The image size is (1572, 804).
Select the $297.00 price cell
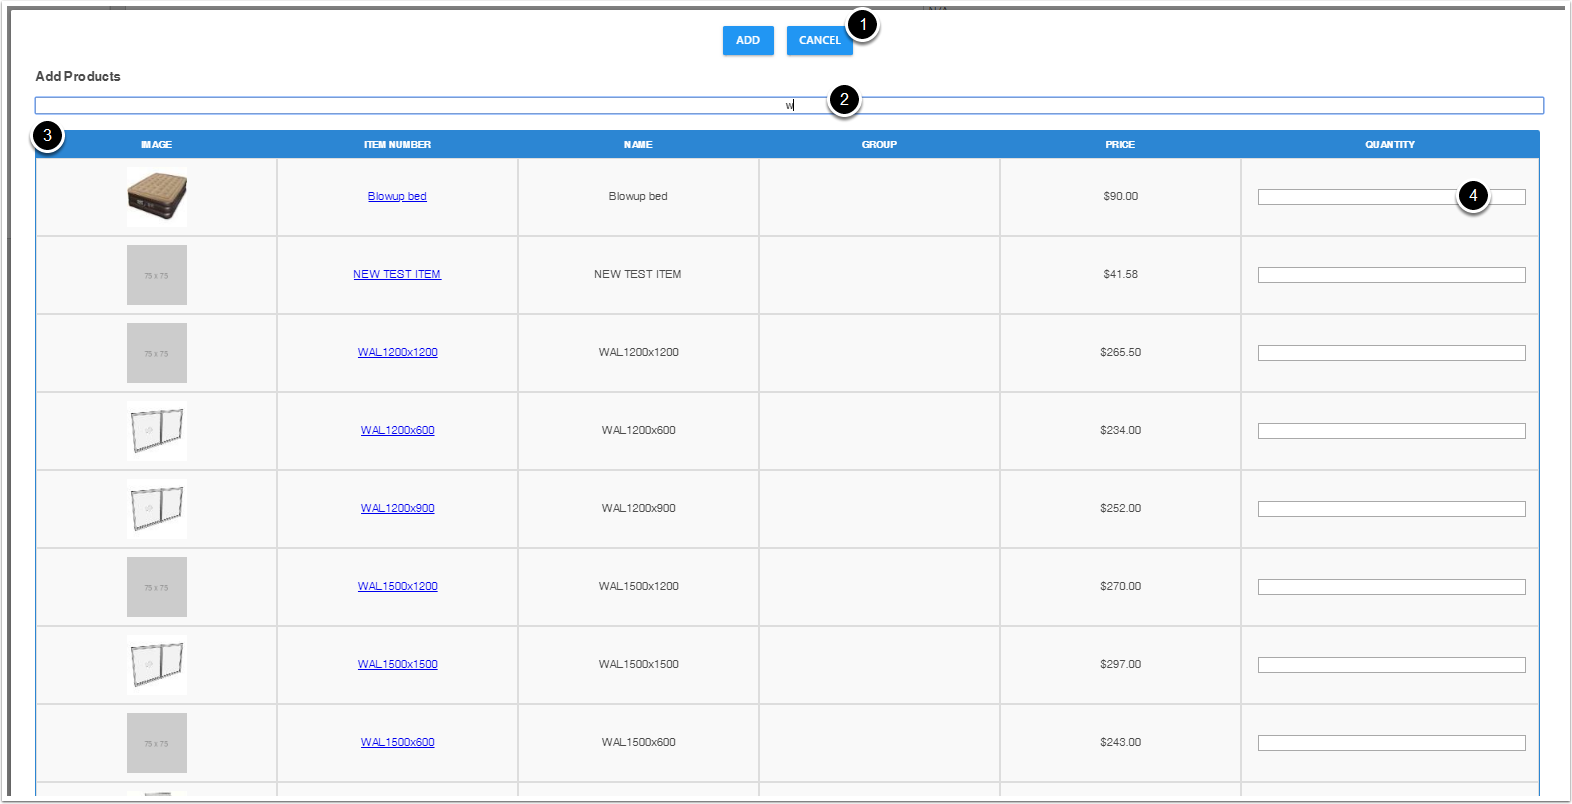1120,664
